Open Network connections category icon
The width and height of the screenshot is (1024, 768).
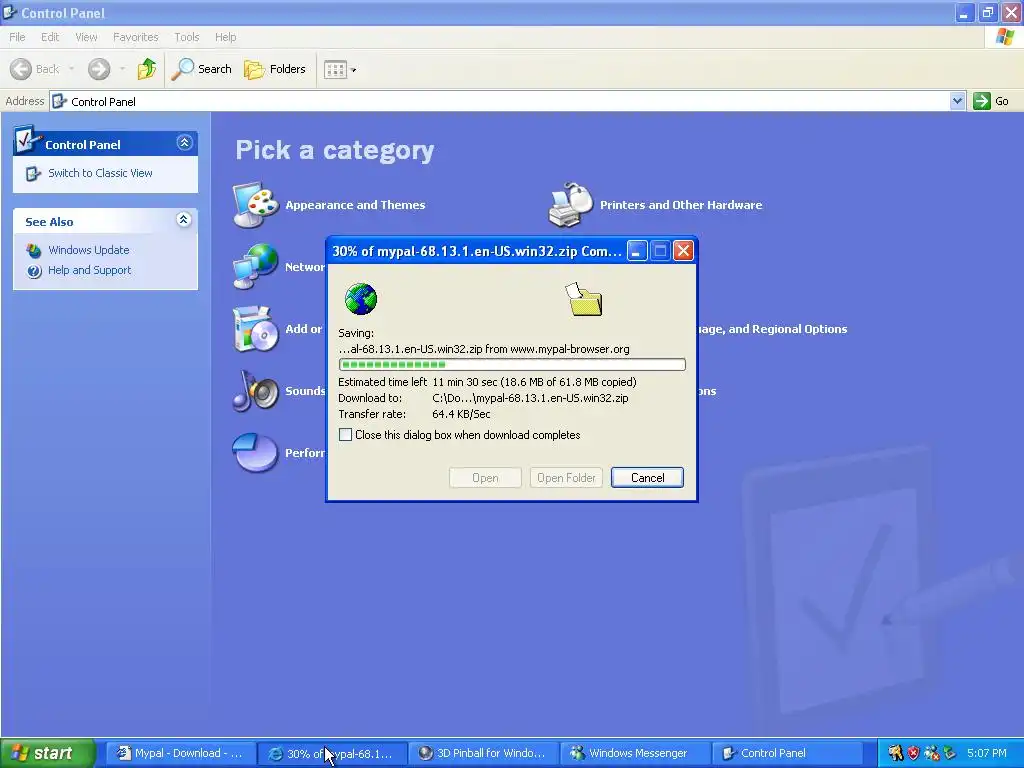pyautogui.click(x=255, y=266)
